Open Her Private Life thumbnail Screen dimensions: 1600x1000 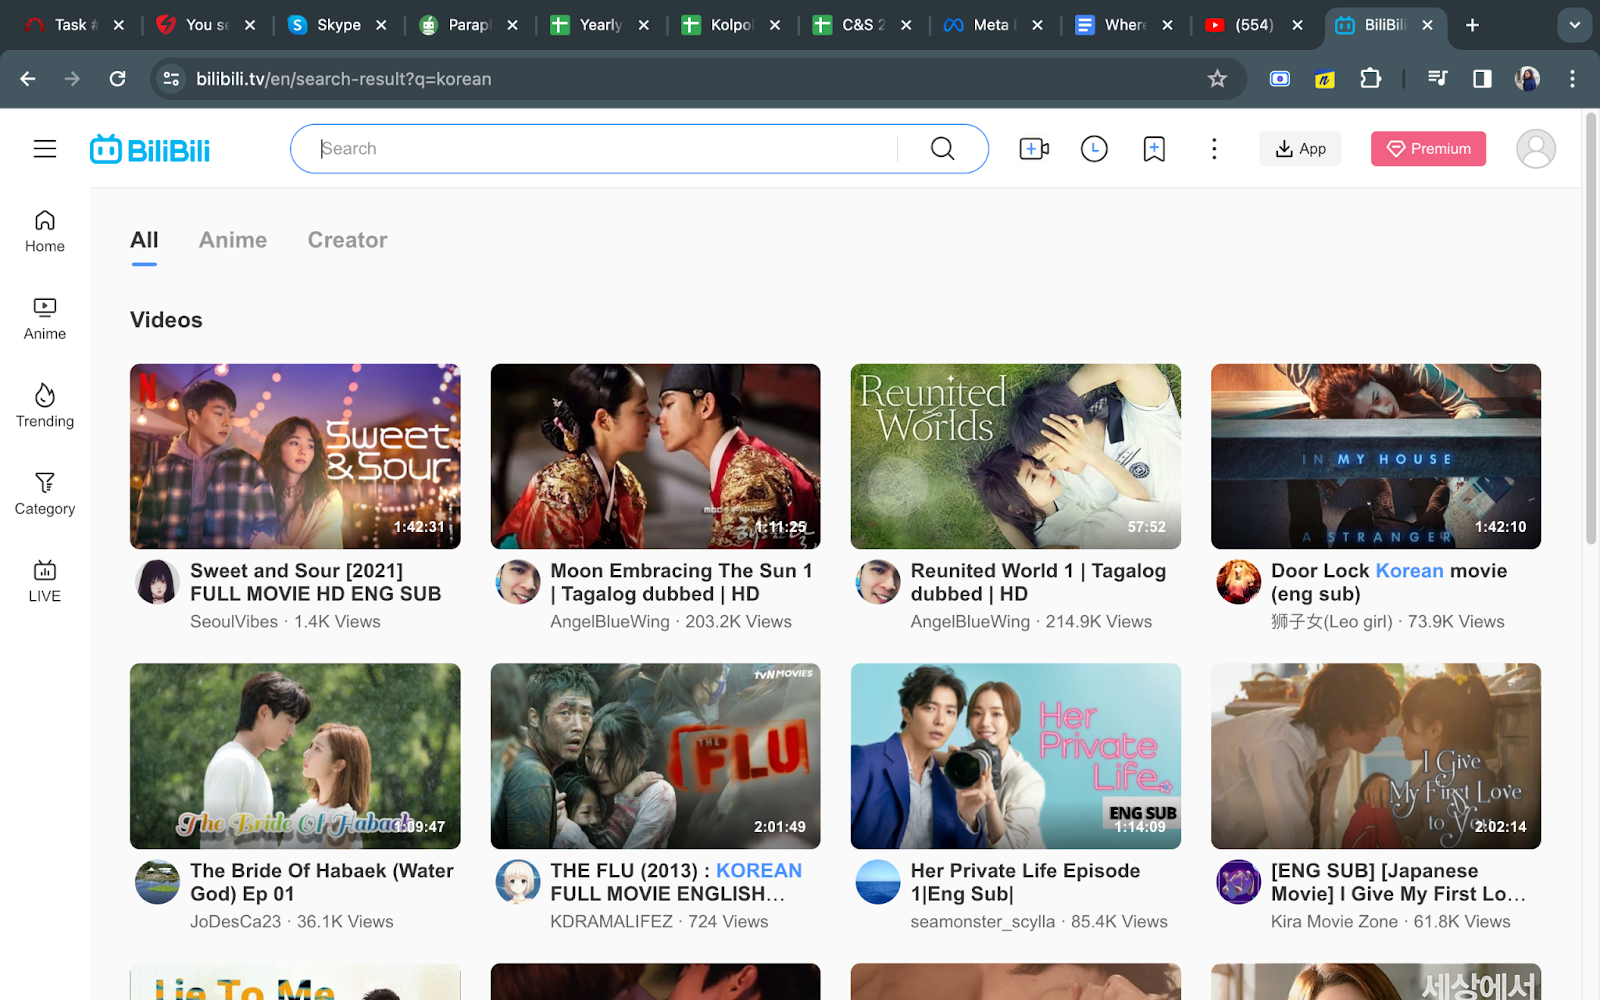point(1016,756)
